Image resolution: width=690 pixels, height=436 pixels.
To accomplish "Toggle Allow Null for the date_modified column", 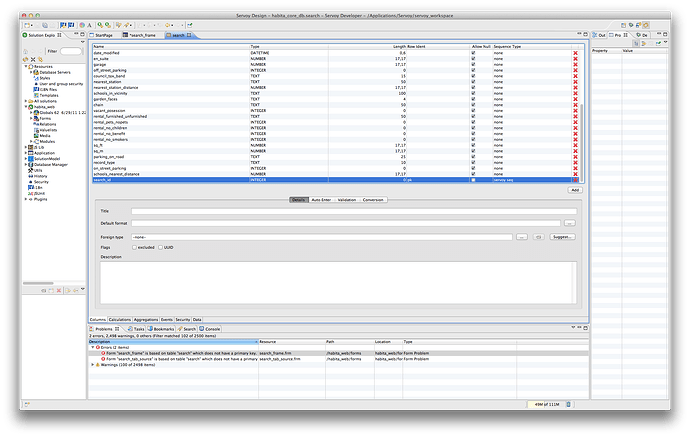I will click(x=473, y=53).
